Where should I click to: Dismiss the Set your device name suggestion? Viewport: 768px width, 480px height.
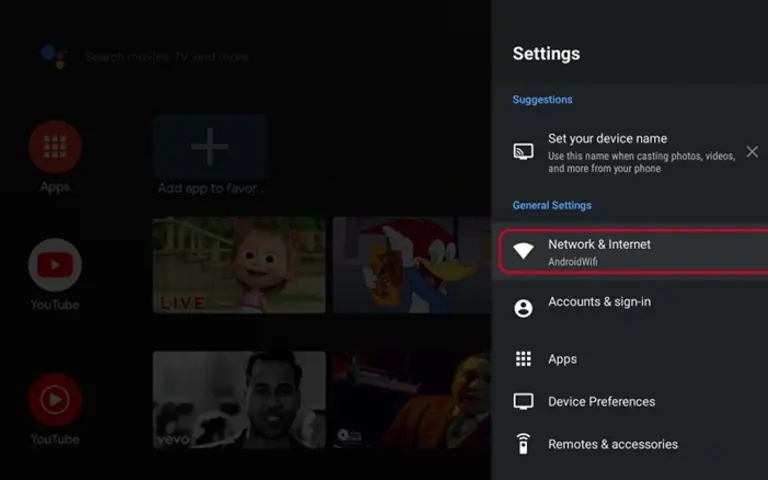(752, 152)
